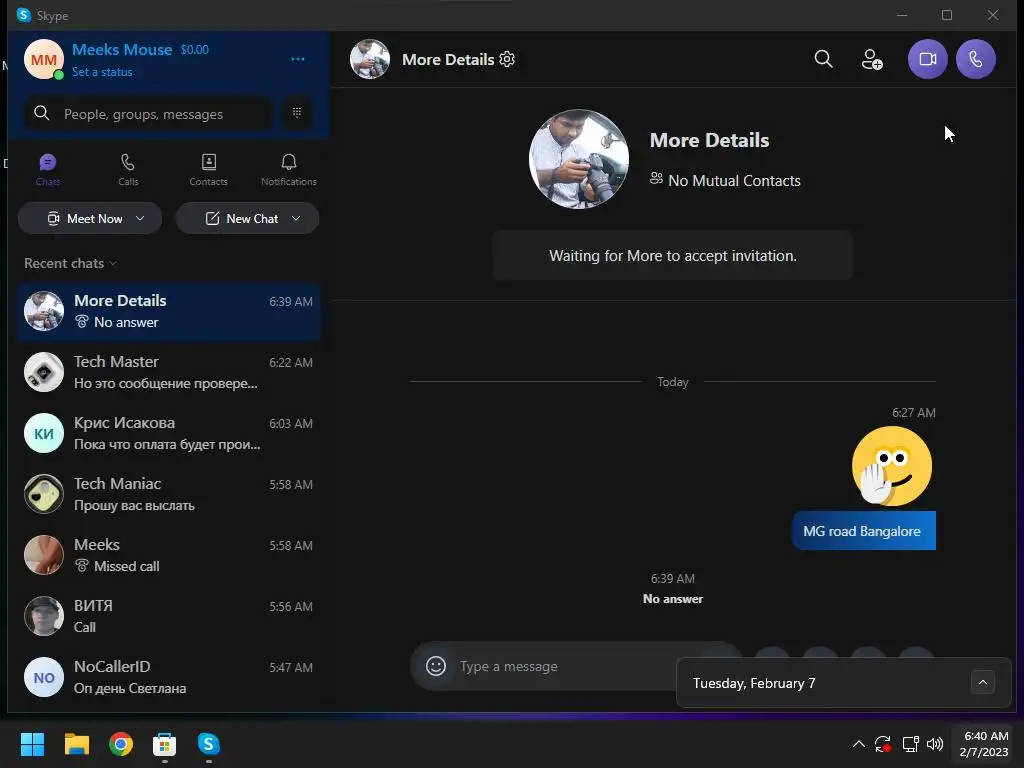The image size is (1024, 768).
Task: Click the sync tray icon with red dot
Action: click(883, 743)
